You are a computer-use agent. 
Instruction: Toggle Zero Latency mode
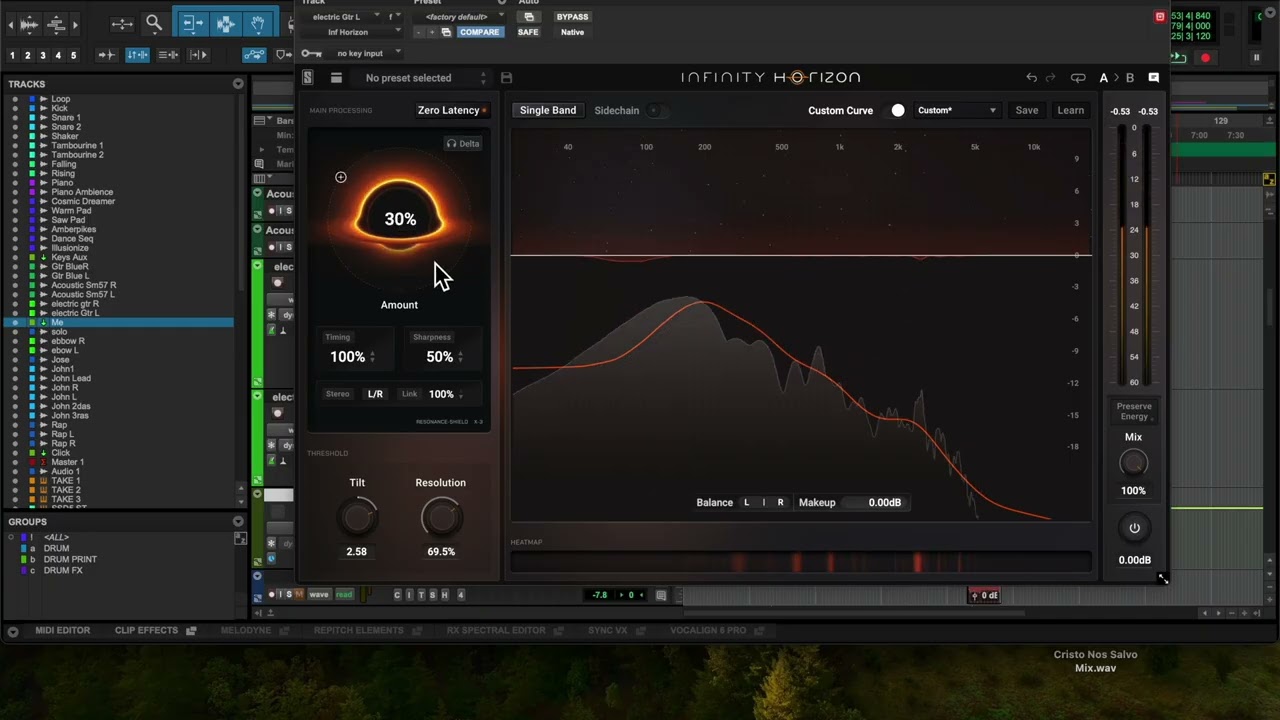(452, 110)
